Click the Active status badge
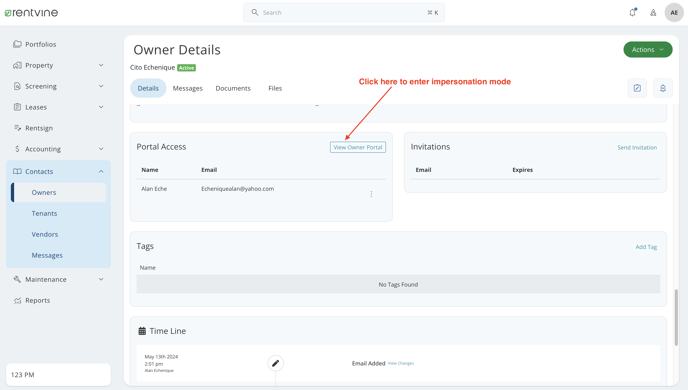Viewport: 688px width, 390px height. [x=186, y=68]
